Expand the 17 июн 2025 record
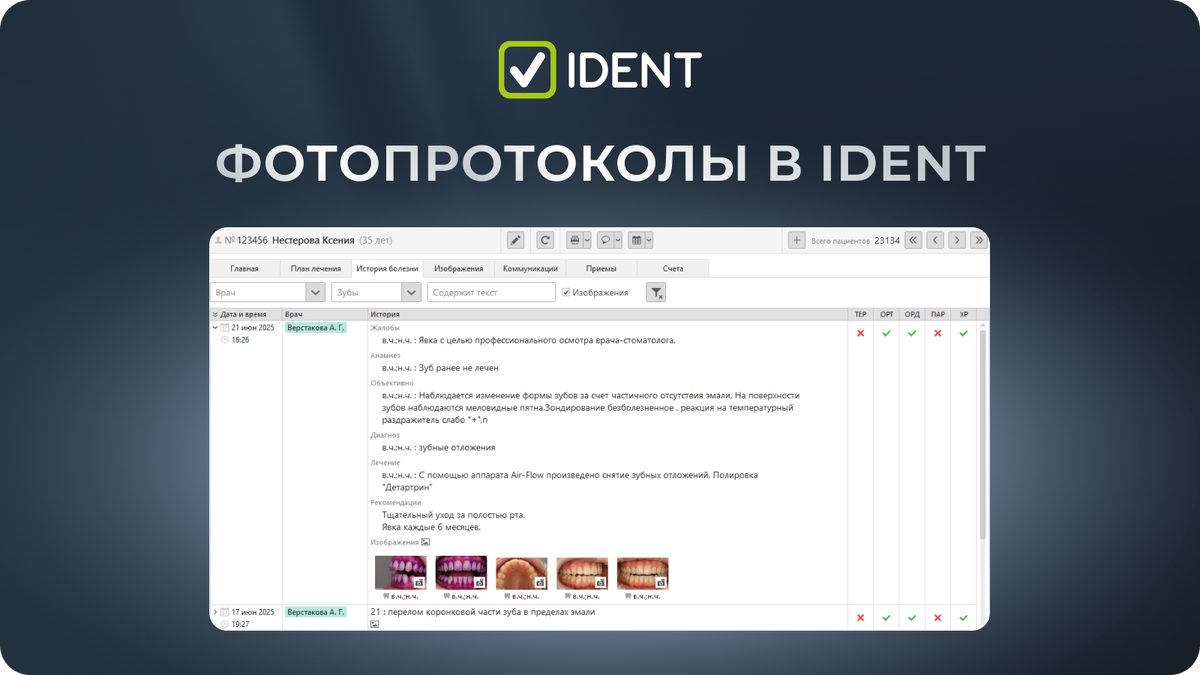Image resolution: width=1200 pixels, height=675 pixels. pos(215,611)
